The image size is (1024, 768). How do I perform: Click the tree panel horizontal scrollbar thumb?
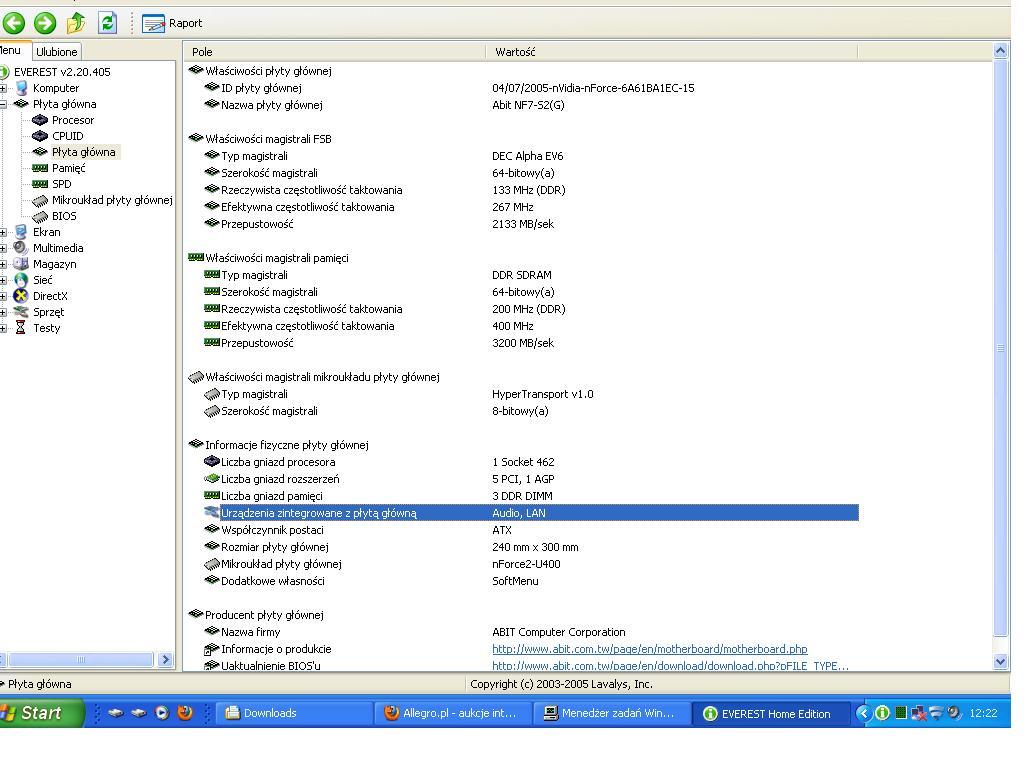(x=80, y=660)
